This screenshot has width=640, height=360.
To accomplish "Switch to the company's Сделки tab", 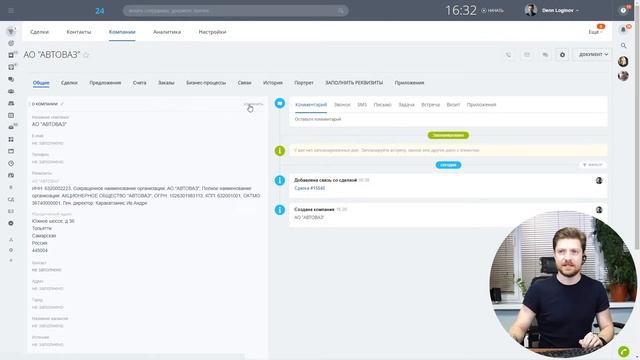I will pyautogui.click(x=69, y=83).
